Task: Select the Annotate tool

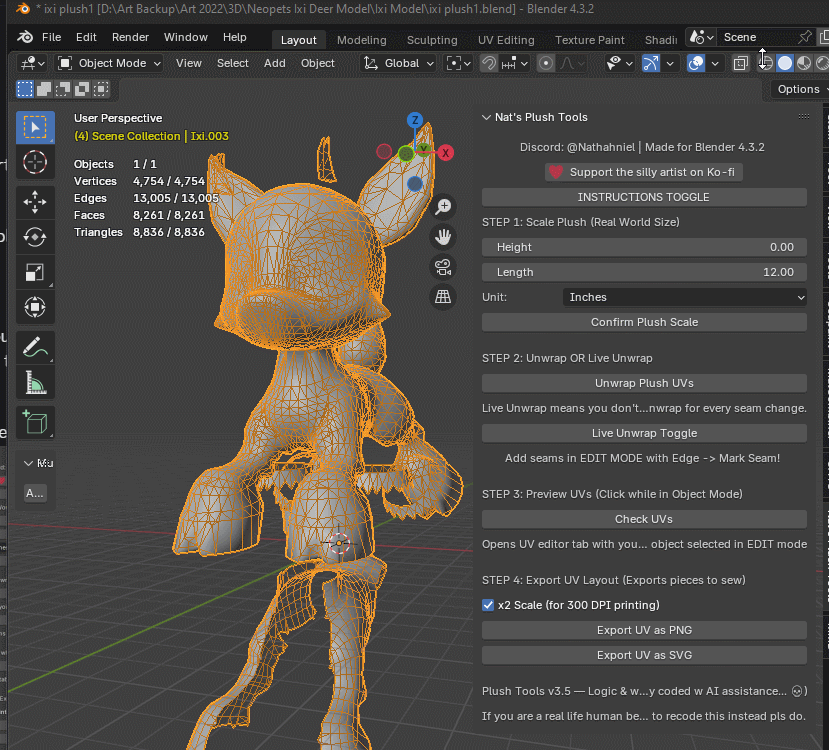Action: (35, 347)
